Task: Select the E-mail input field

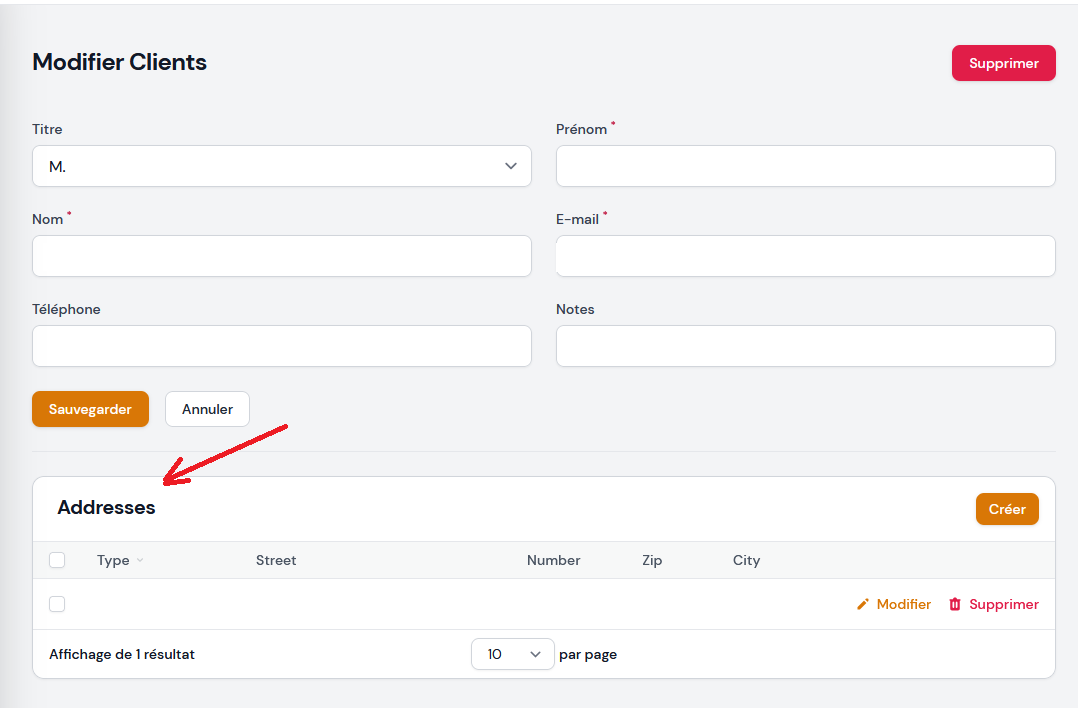Action: tap(805, 256)
